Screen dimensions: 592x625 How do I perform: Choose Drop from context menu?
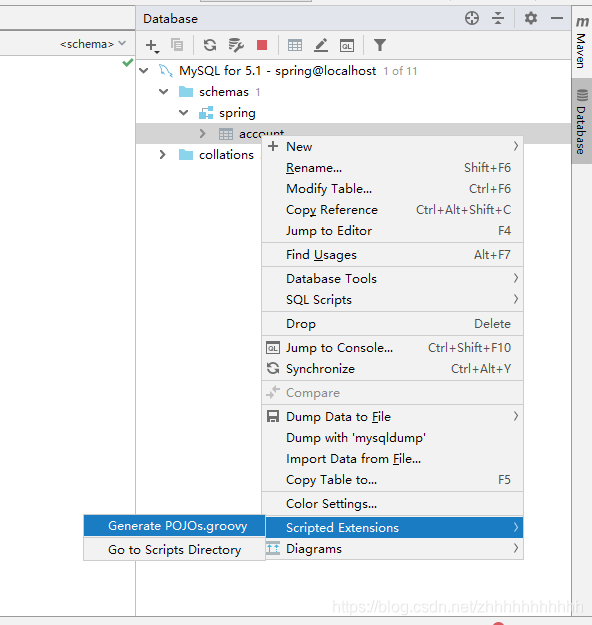point(392,324)
